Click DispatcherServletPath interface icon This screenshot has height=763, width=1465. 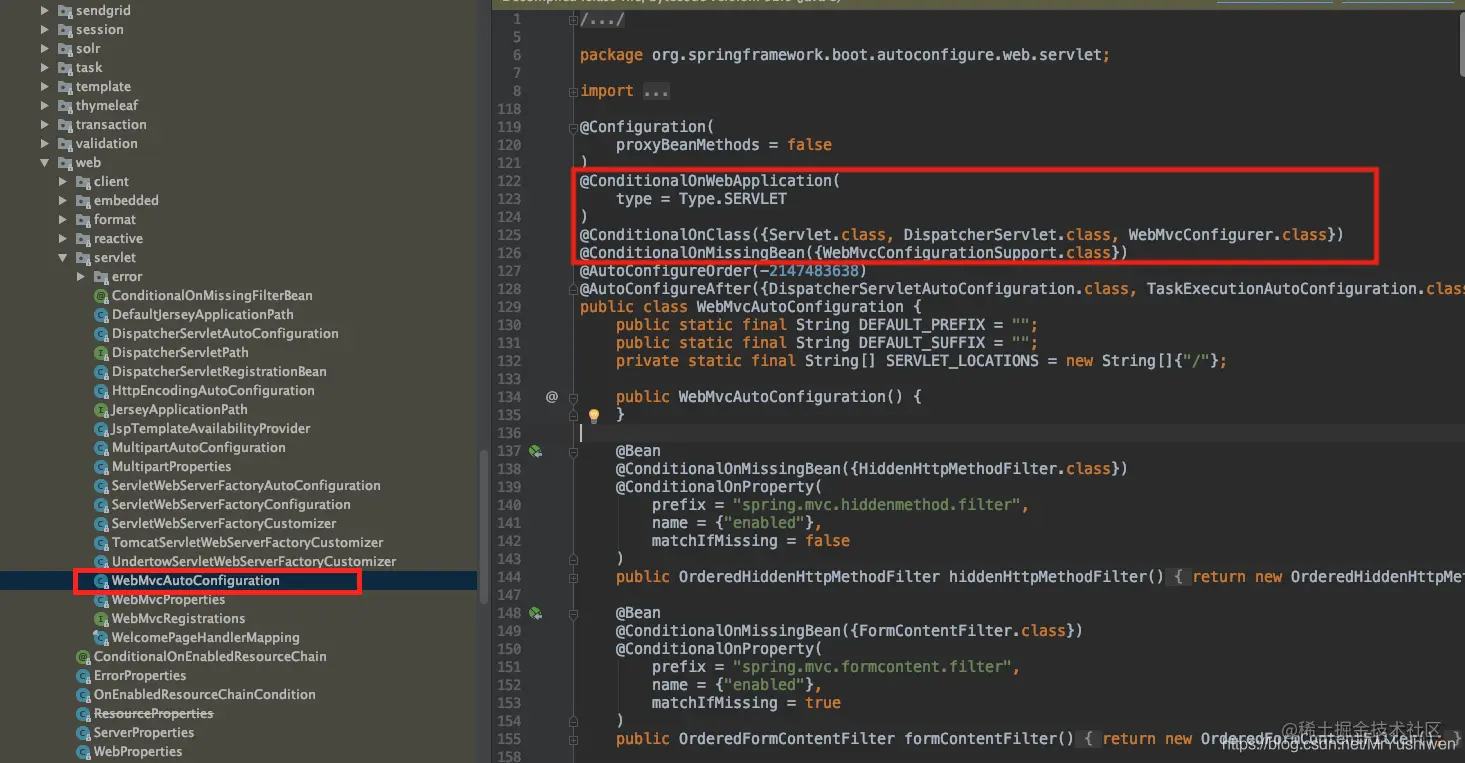click(x=101, y=353)
